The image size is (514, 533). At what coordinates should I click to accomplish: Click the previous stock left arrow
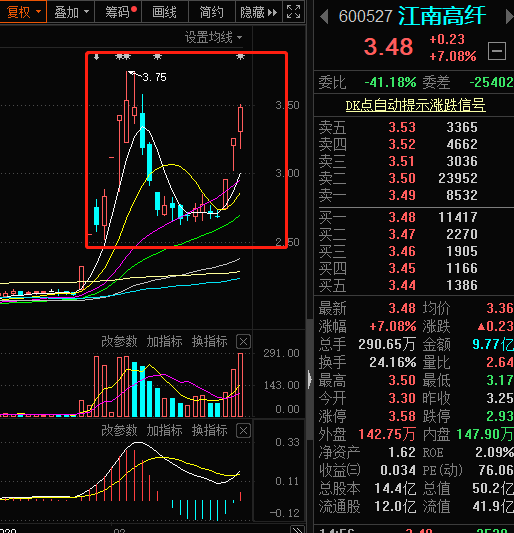(x=324, y=17)
